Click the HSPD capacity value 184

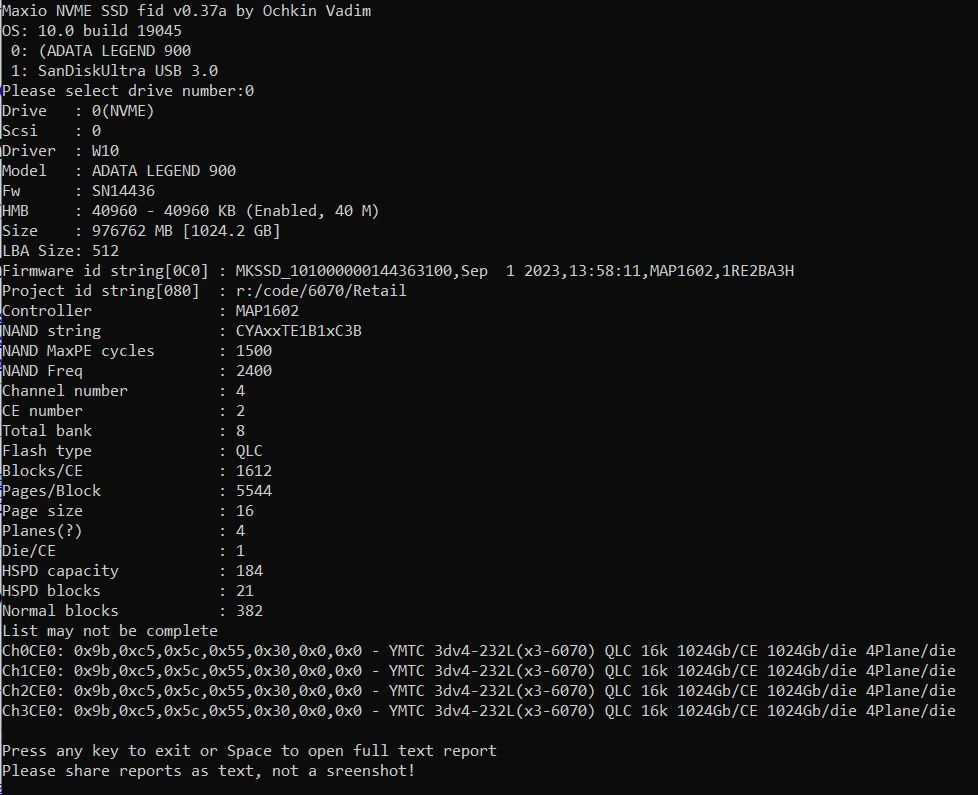tap(249, 571)
